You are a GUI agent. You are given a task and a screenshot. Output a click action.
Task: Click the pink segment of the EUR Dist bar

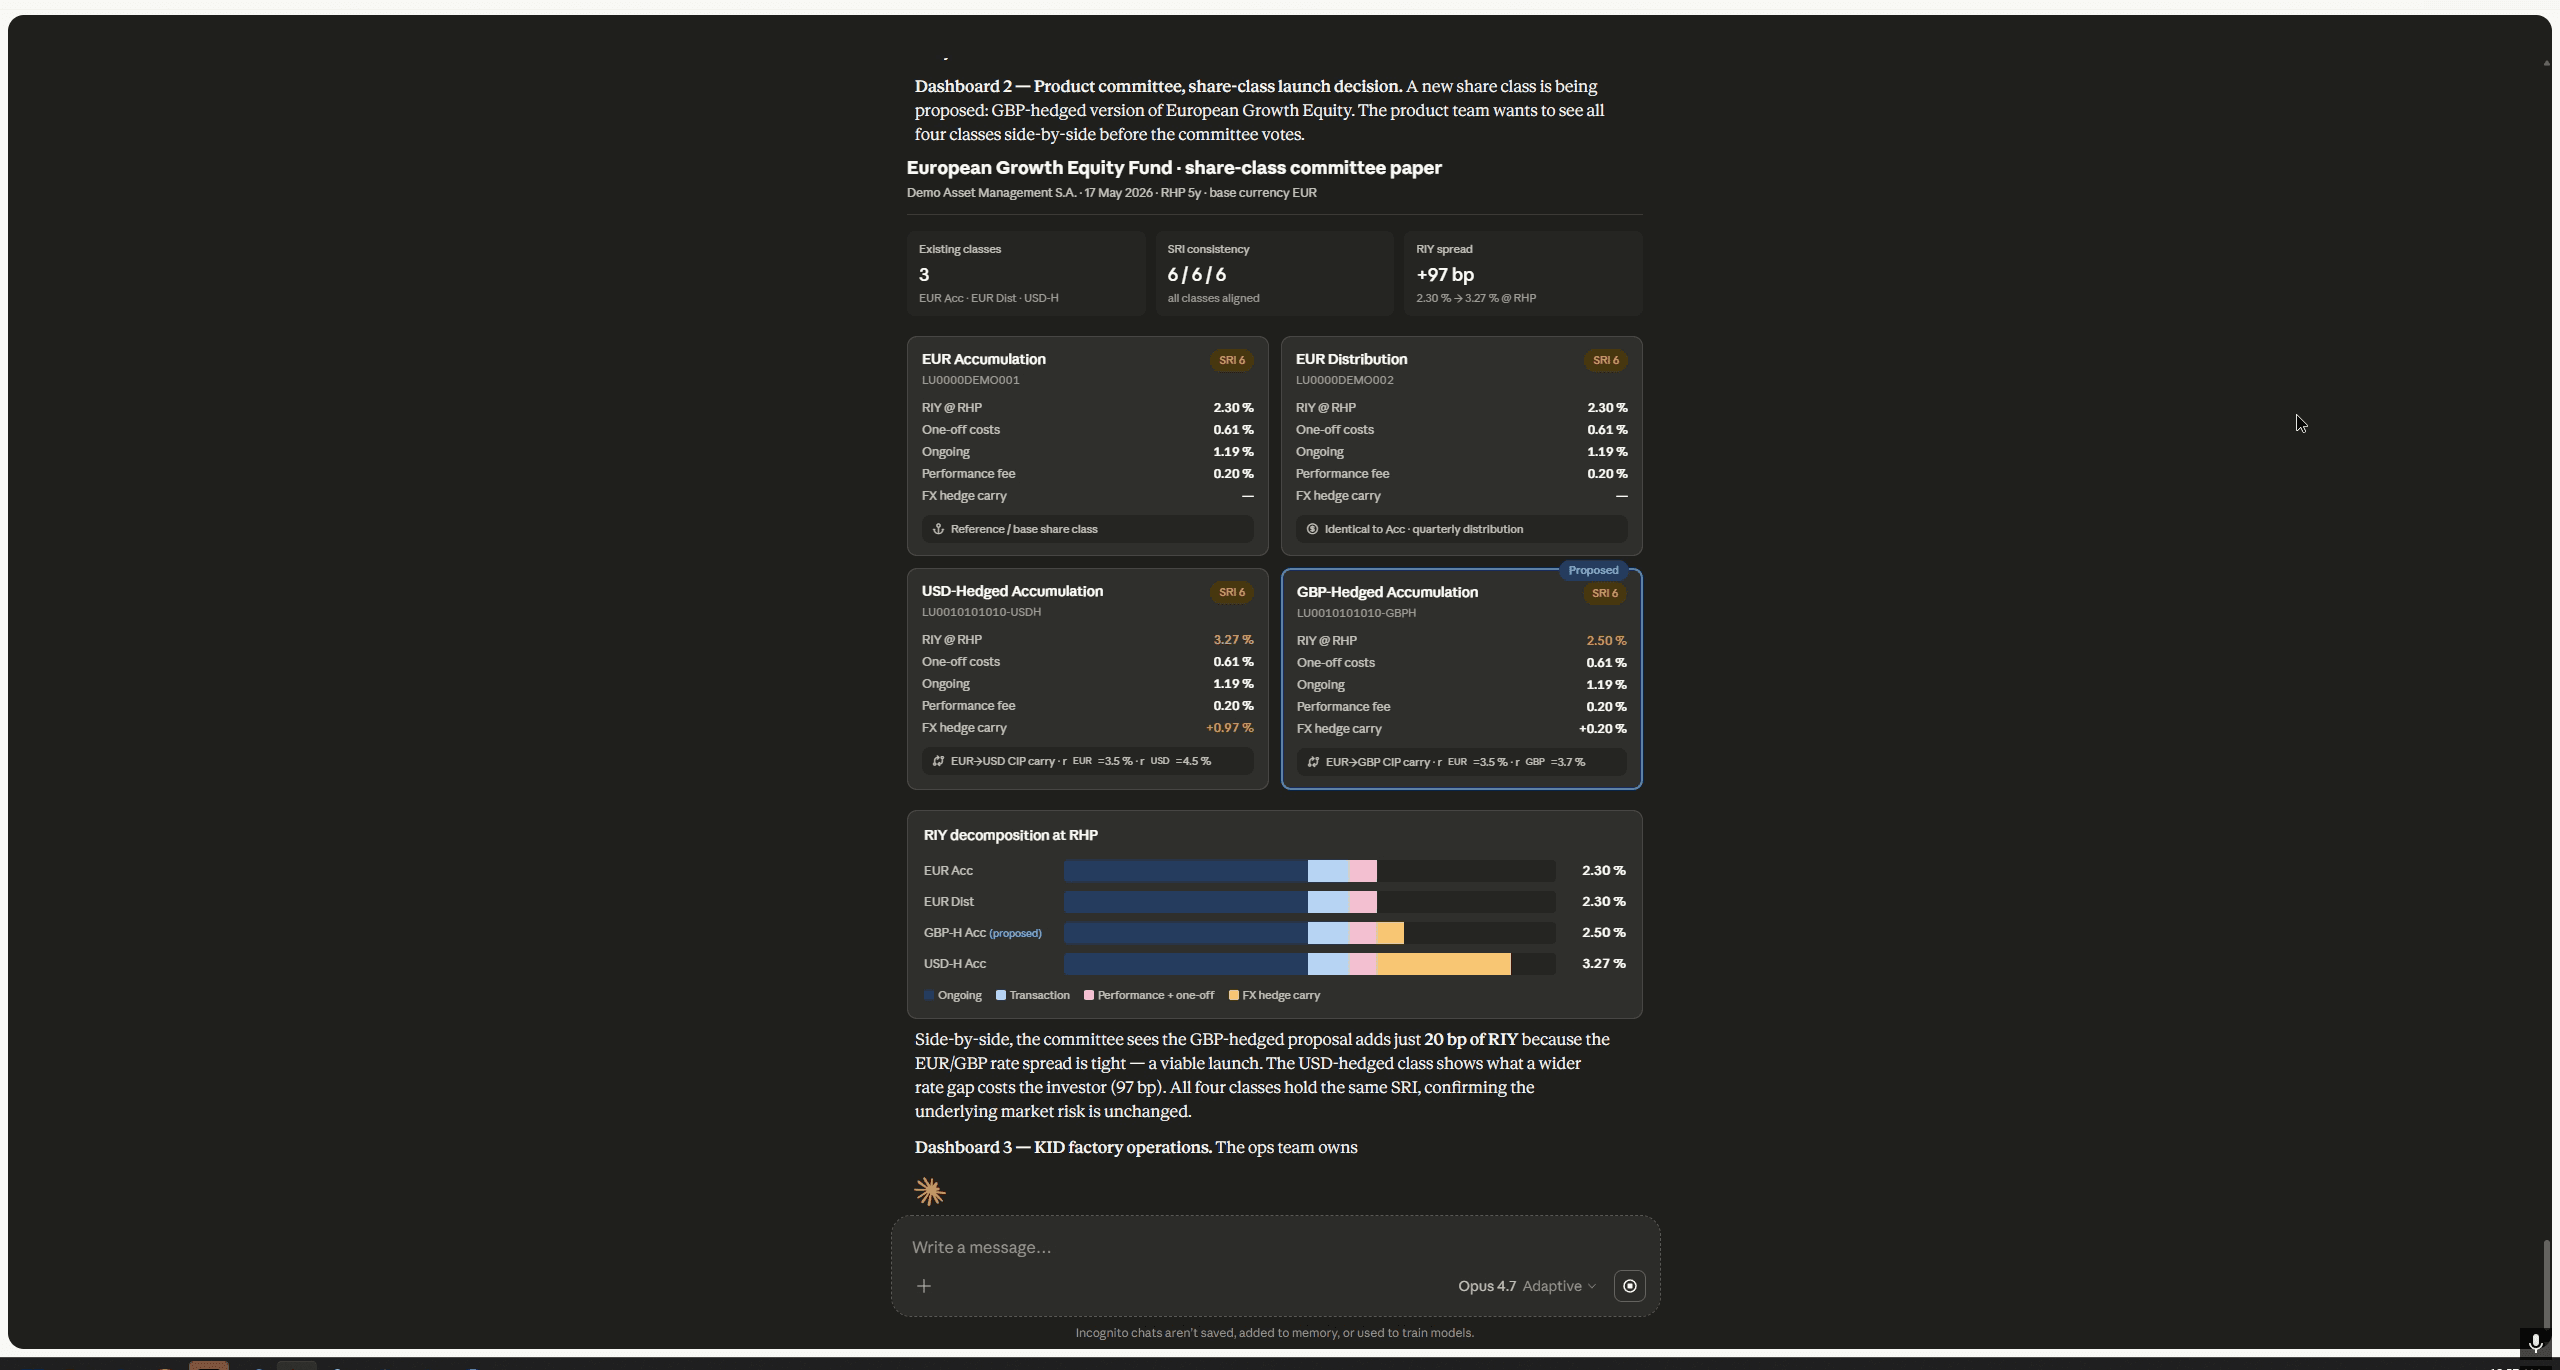[1363, 902]
